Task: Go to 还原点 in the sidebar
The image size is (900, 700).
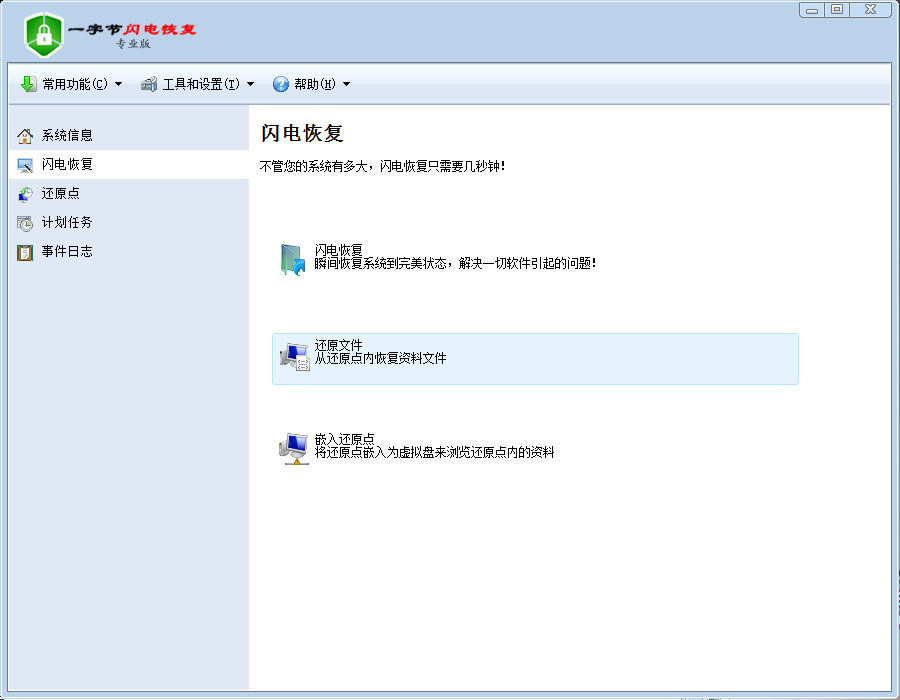Action: [129, 193]
